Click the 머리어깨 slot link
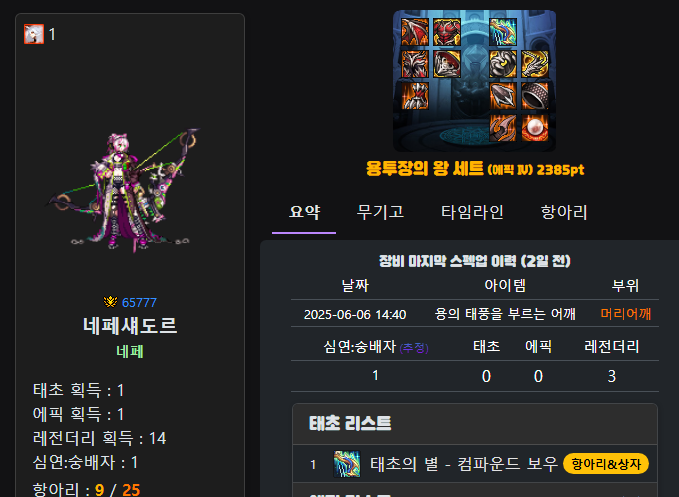The height and width of the screenshot is (497, 679). tap(626, 314)
